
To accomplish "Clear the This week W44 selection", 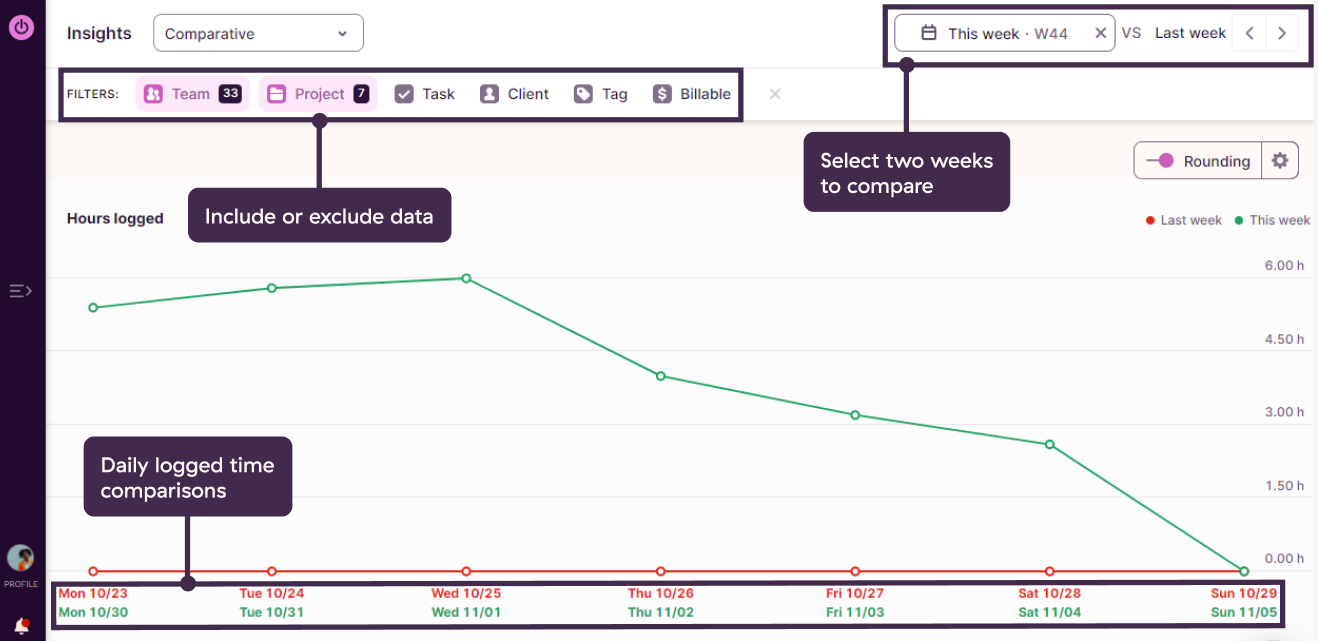I will click(1100, 33).
